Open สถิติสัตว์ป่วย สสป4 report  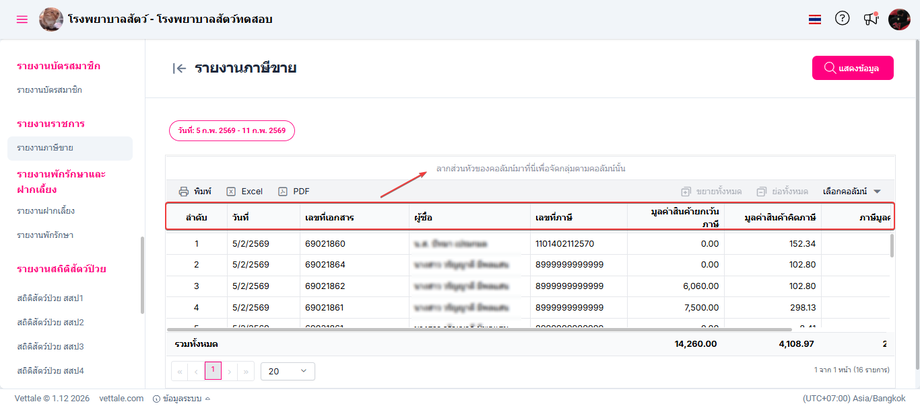50,370
